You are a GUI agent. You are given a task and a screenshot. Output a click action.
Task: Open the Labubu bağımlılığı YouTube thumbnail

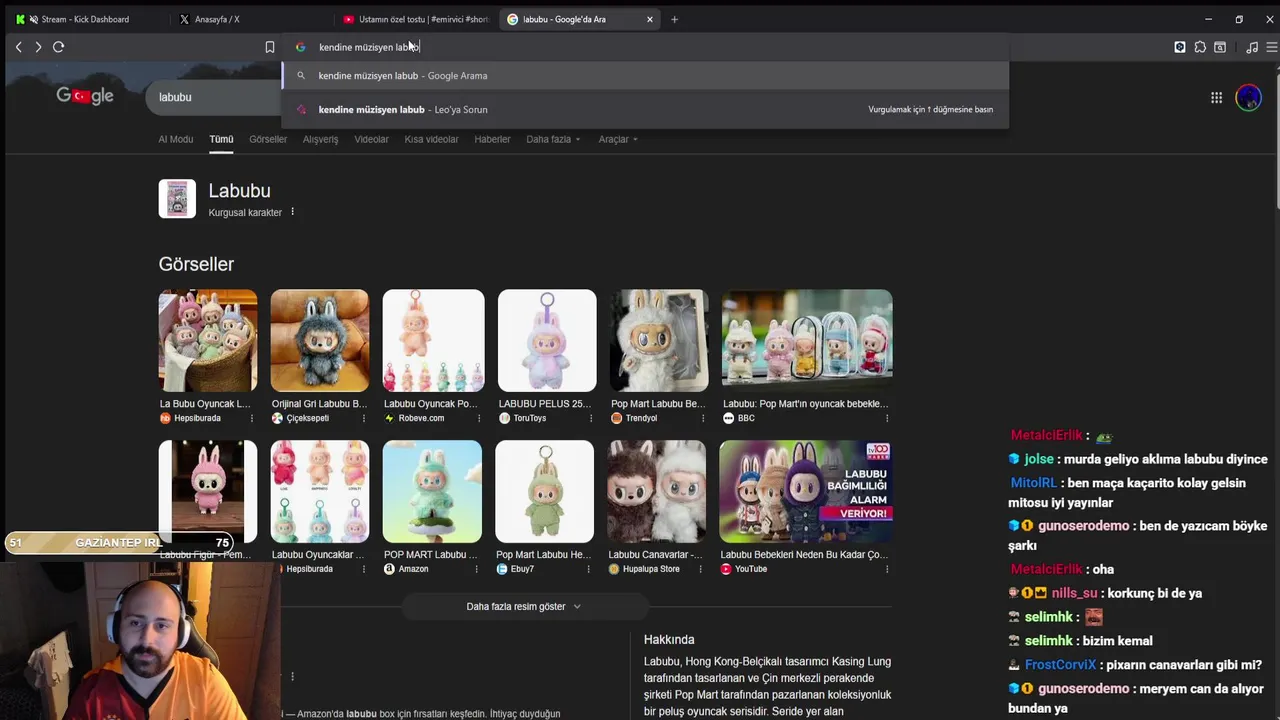(x=805, y=492)
